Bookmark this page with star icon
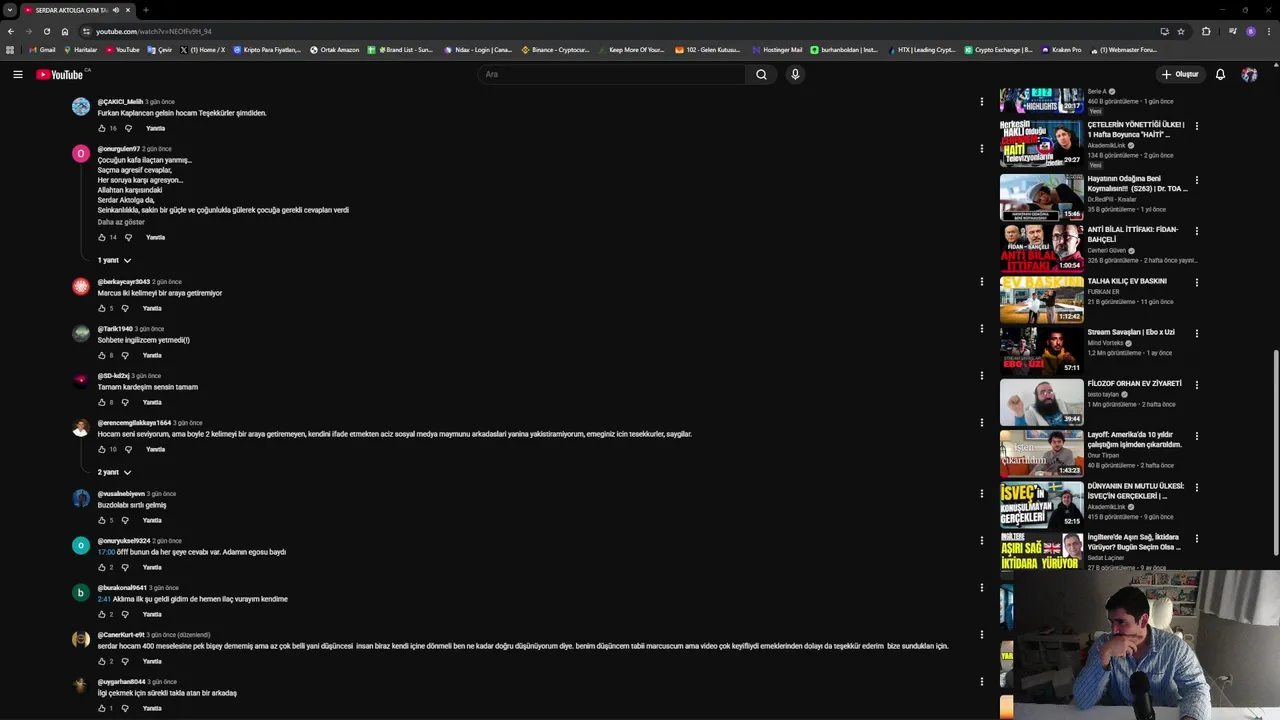1280x720 pixels. click(1181, 31)
